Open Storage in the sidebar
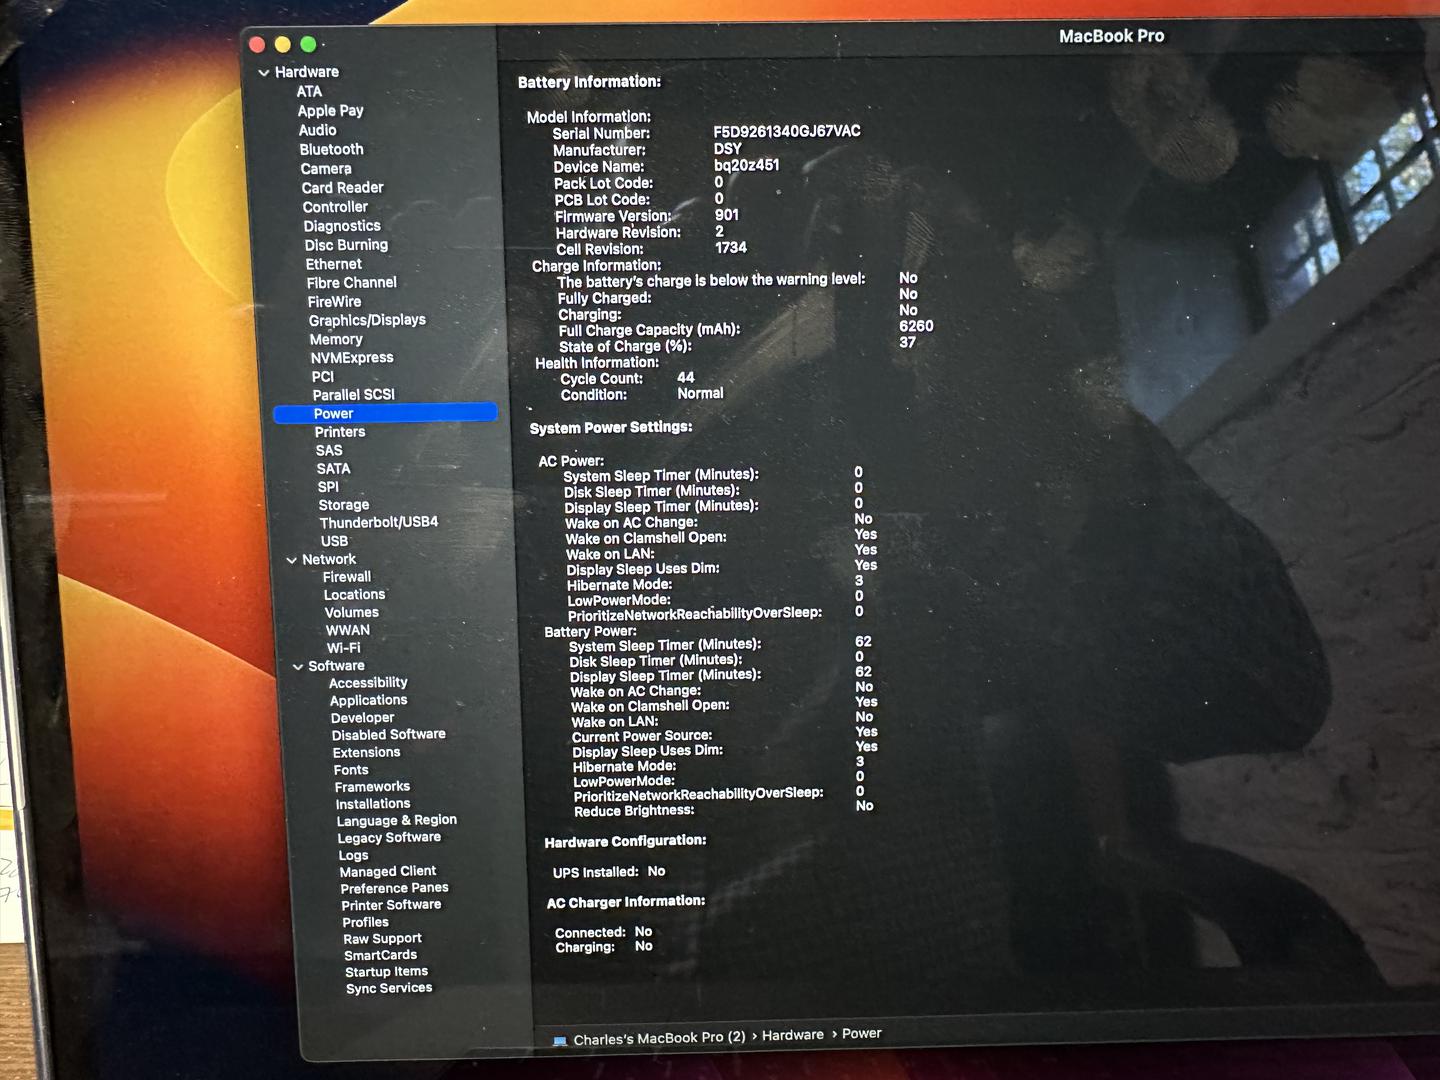Viewport: 1440px width, 1080px height. point(344,506)
